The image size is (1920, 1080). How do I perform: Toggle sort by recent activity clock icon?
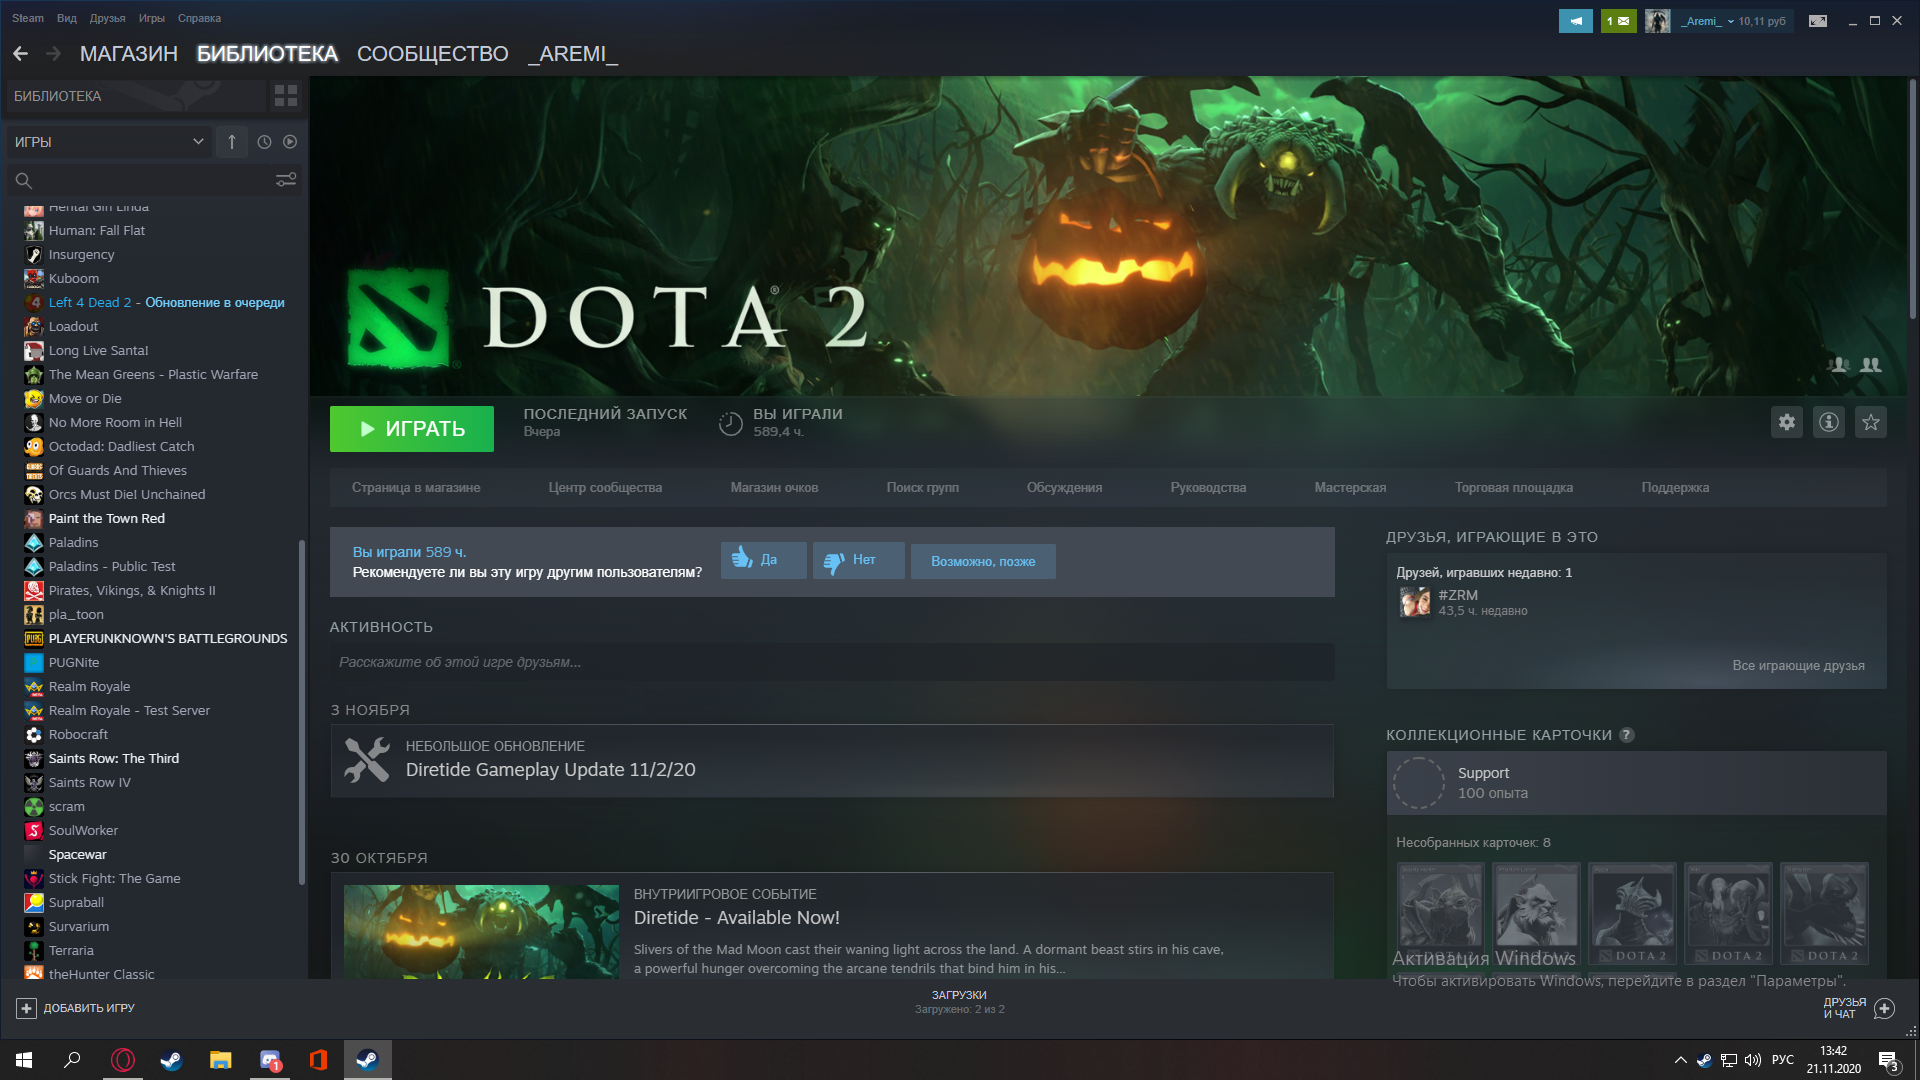(x=264, y=142)
